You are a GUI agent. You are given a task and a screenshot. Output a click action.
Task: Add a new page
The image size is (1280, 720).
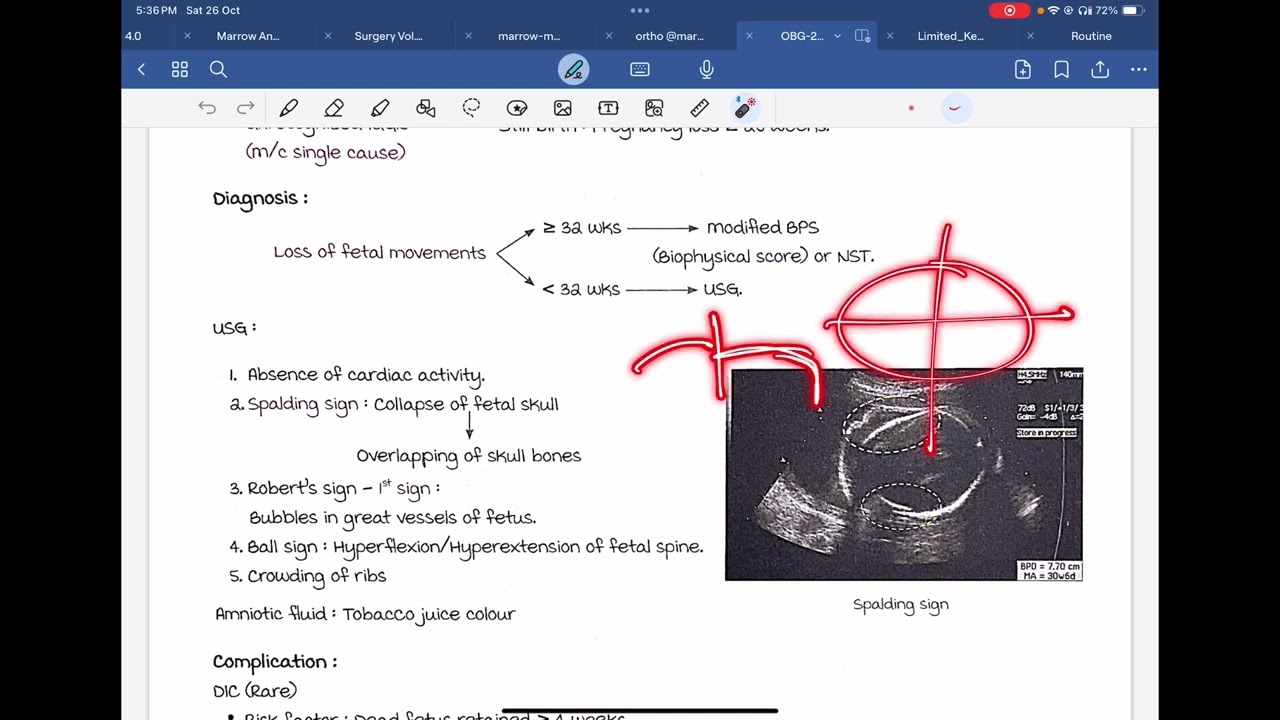1023,69
